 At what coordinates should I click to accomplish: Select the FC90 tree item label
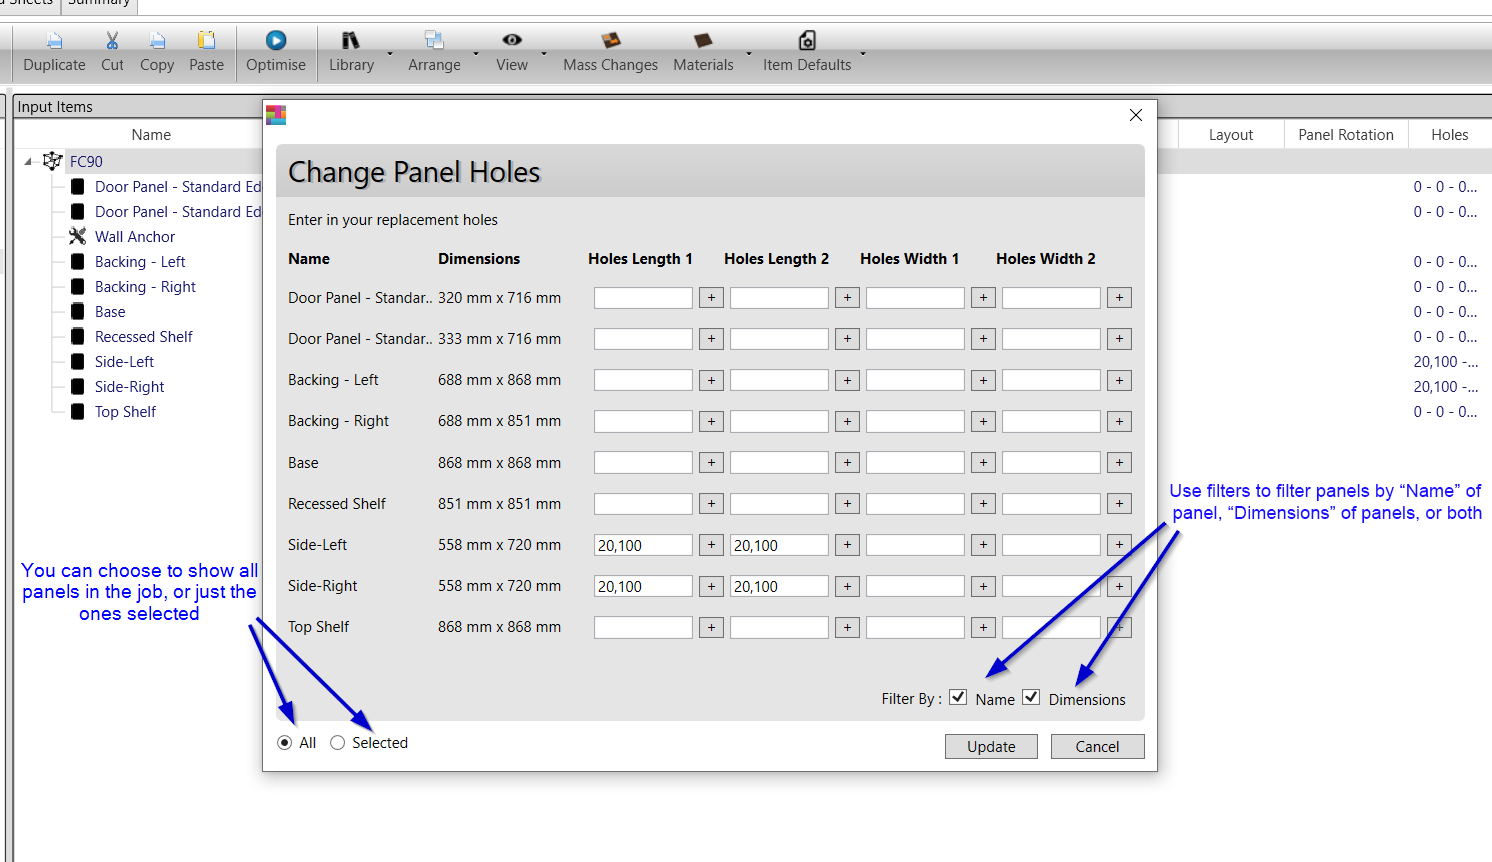(86, 162)
